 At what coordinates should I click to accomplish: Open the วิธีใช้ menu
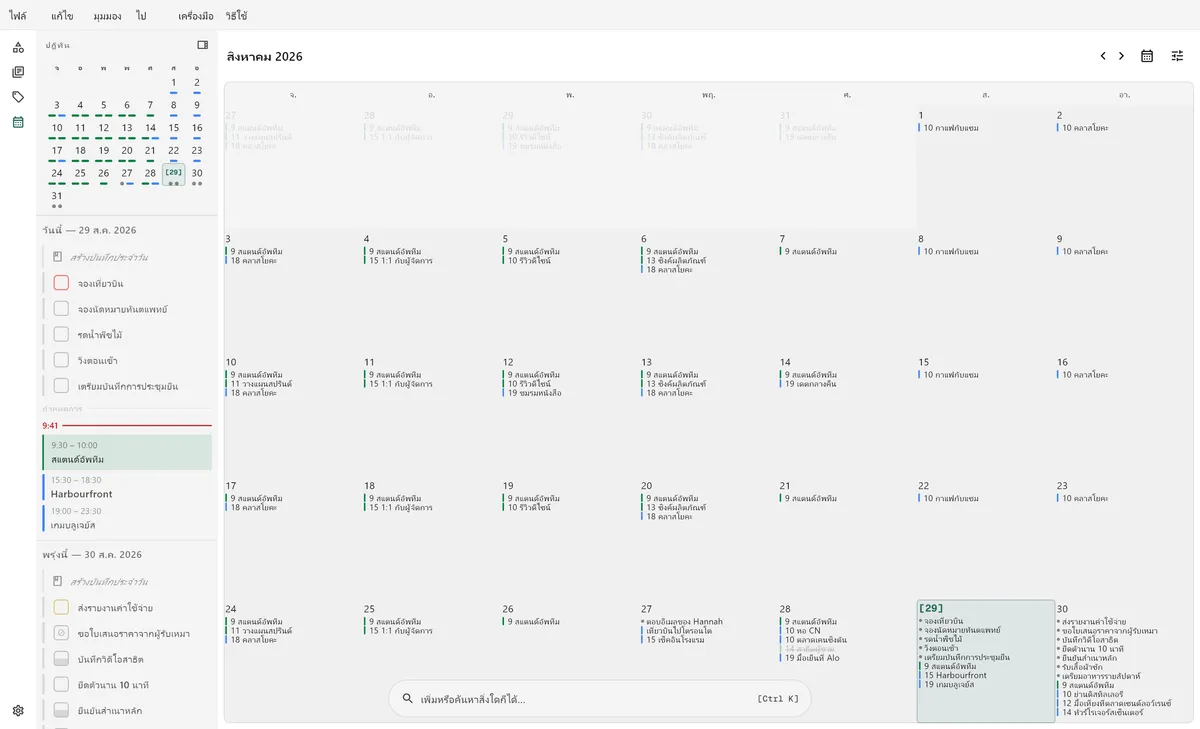click(236, 16)
